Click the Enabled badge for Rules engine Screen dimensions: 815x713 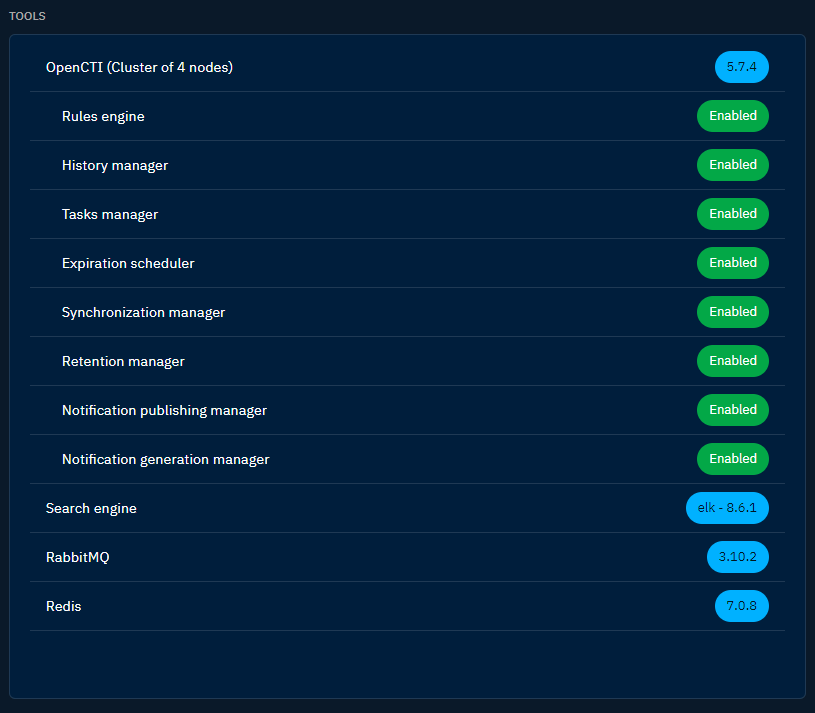coord(733,116)
